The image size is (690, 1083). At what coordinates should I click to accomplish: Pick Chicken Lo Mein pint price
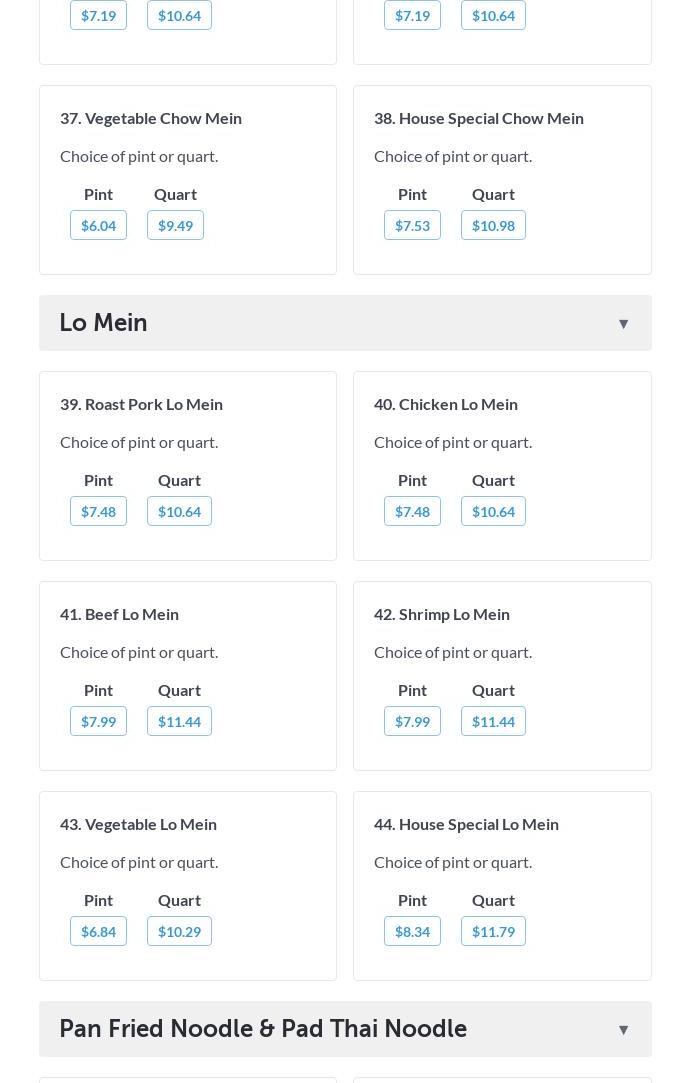pyautogui.click(x=412, y=511)
